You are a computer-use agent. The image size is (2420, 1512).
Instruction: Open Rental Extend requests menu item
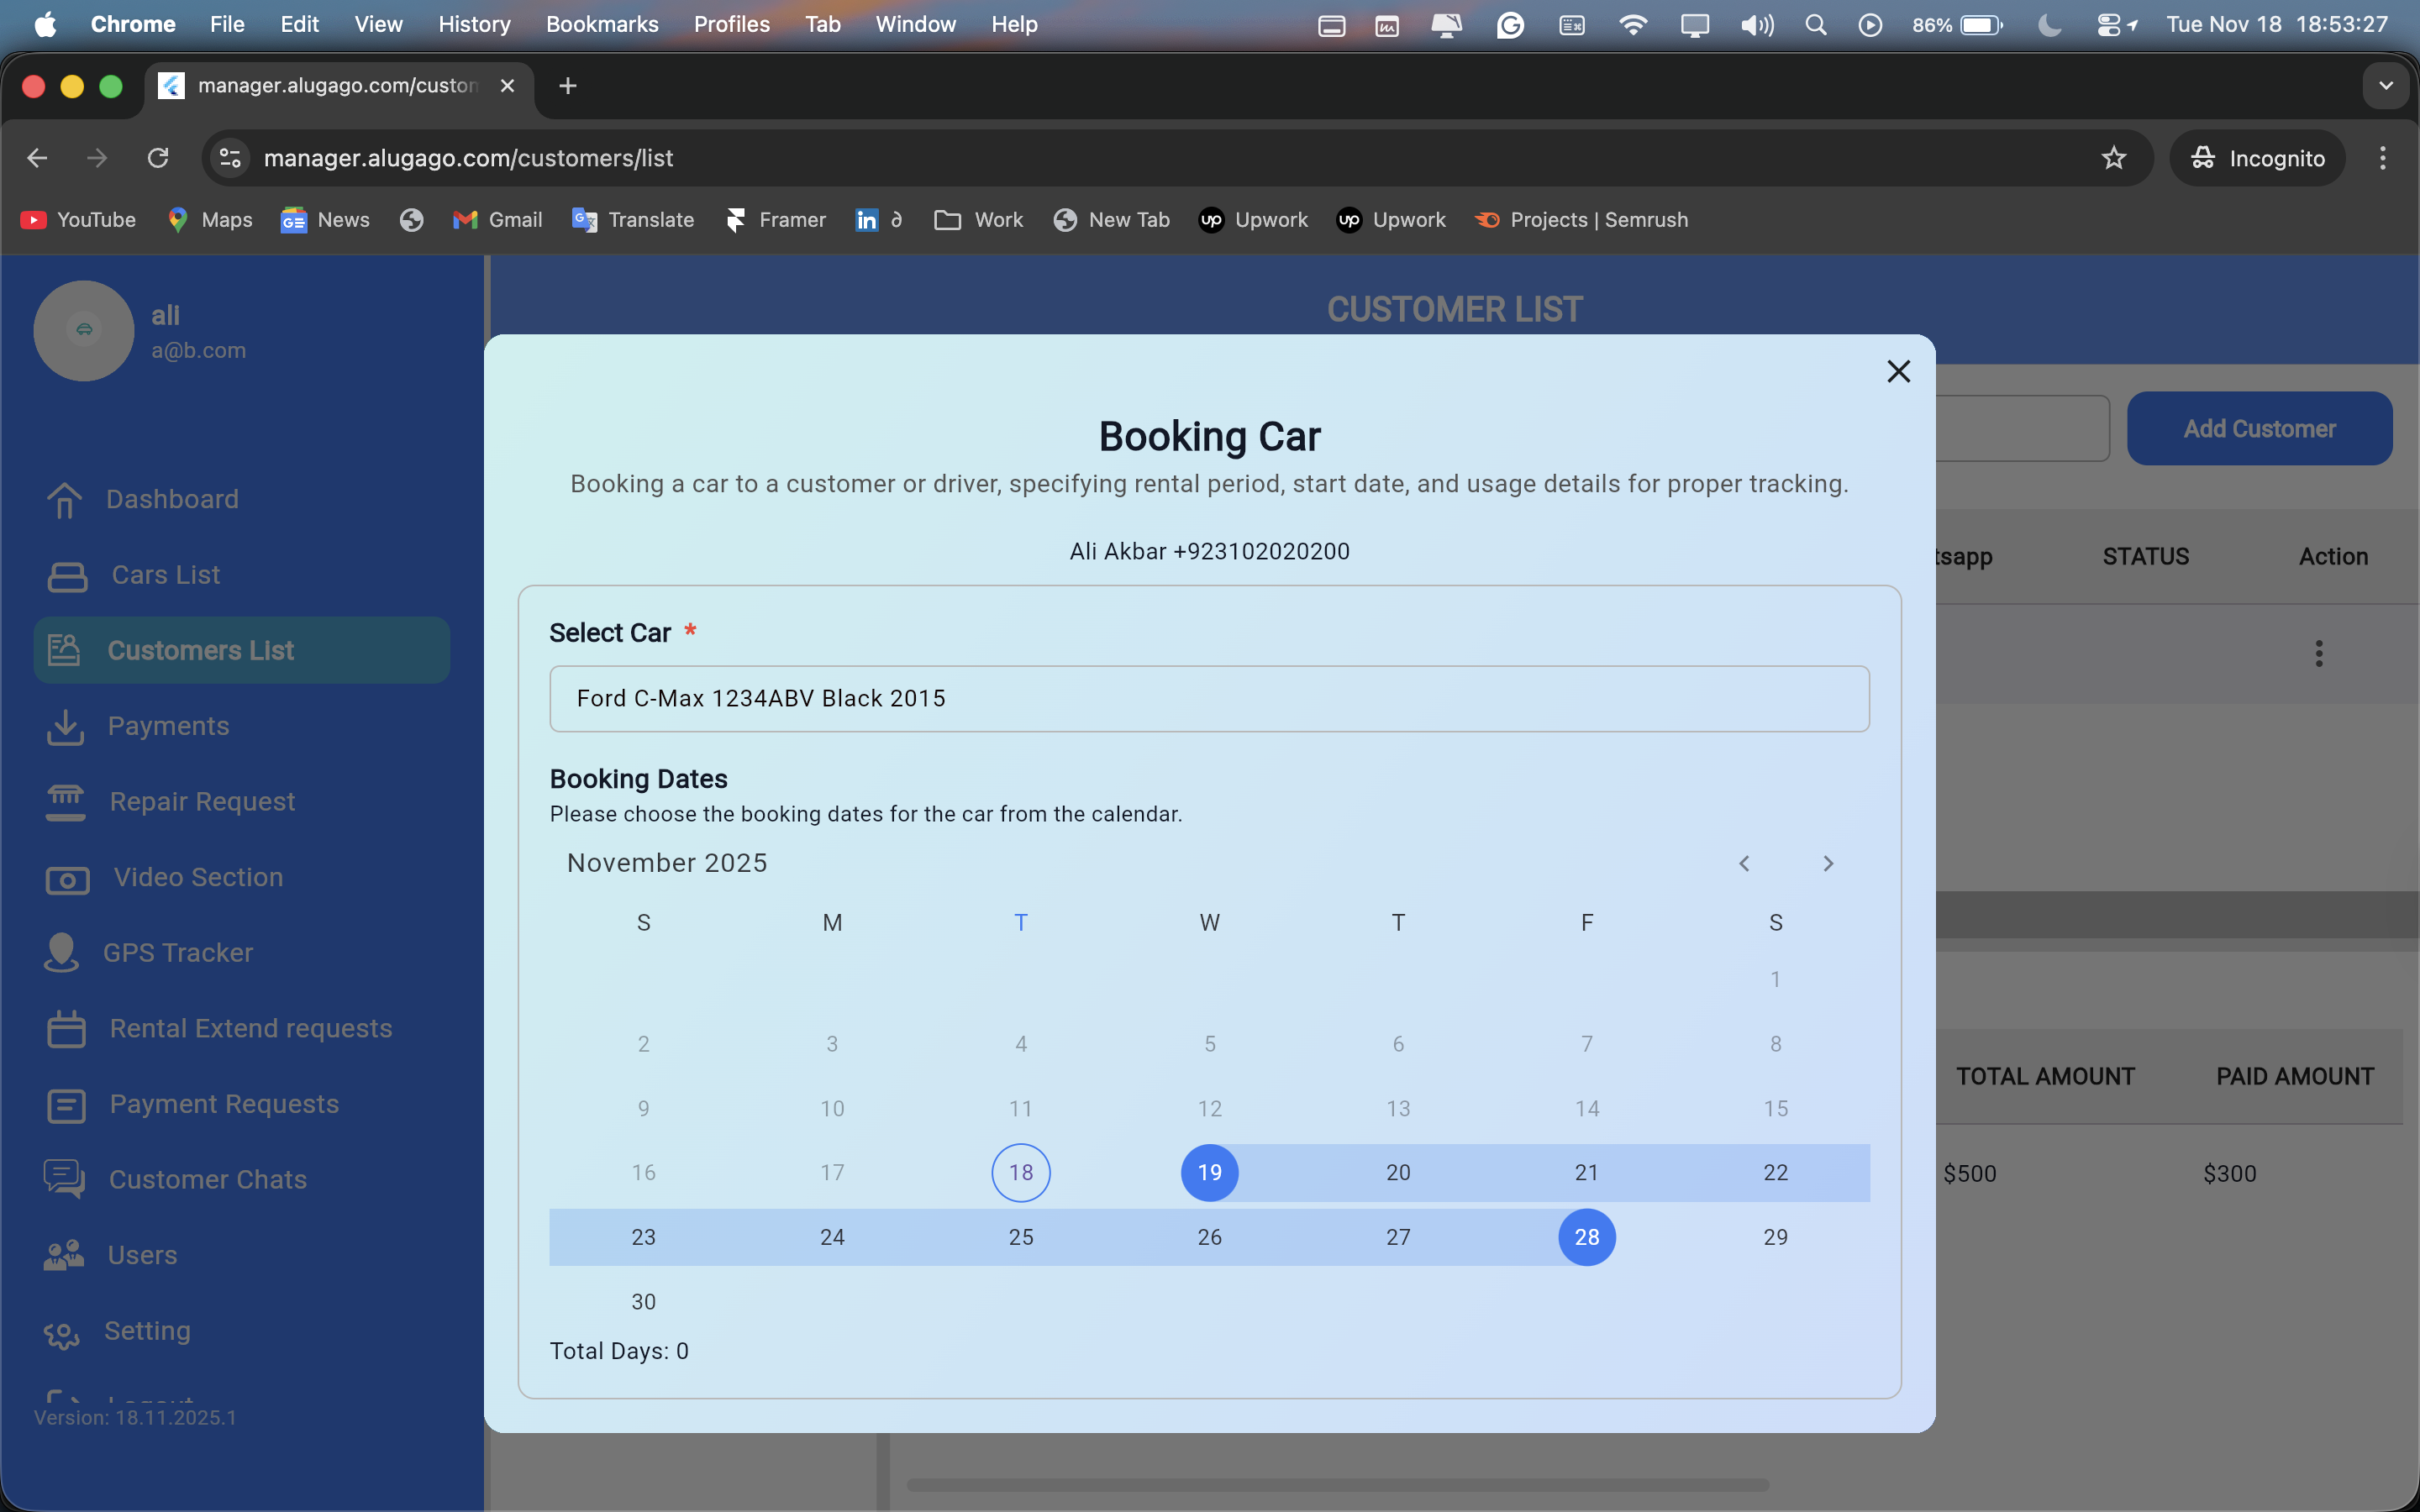(250, 1029)
